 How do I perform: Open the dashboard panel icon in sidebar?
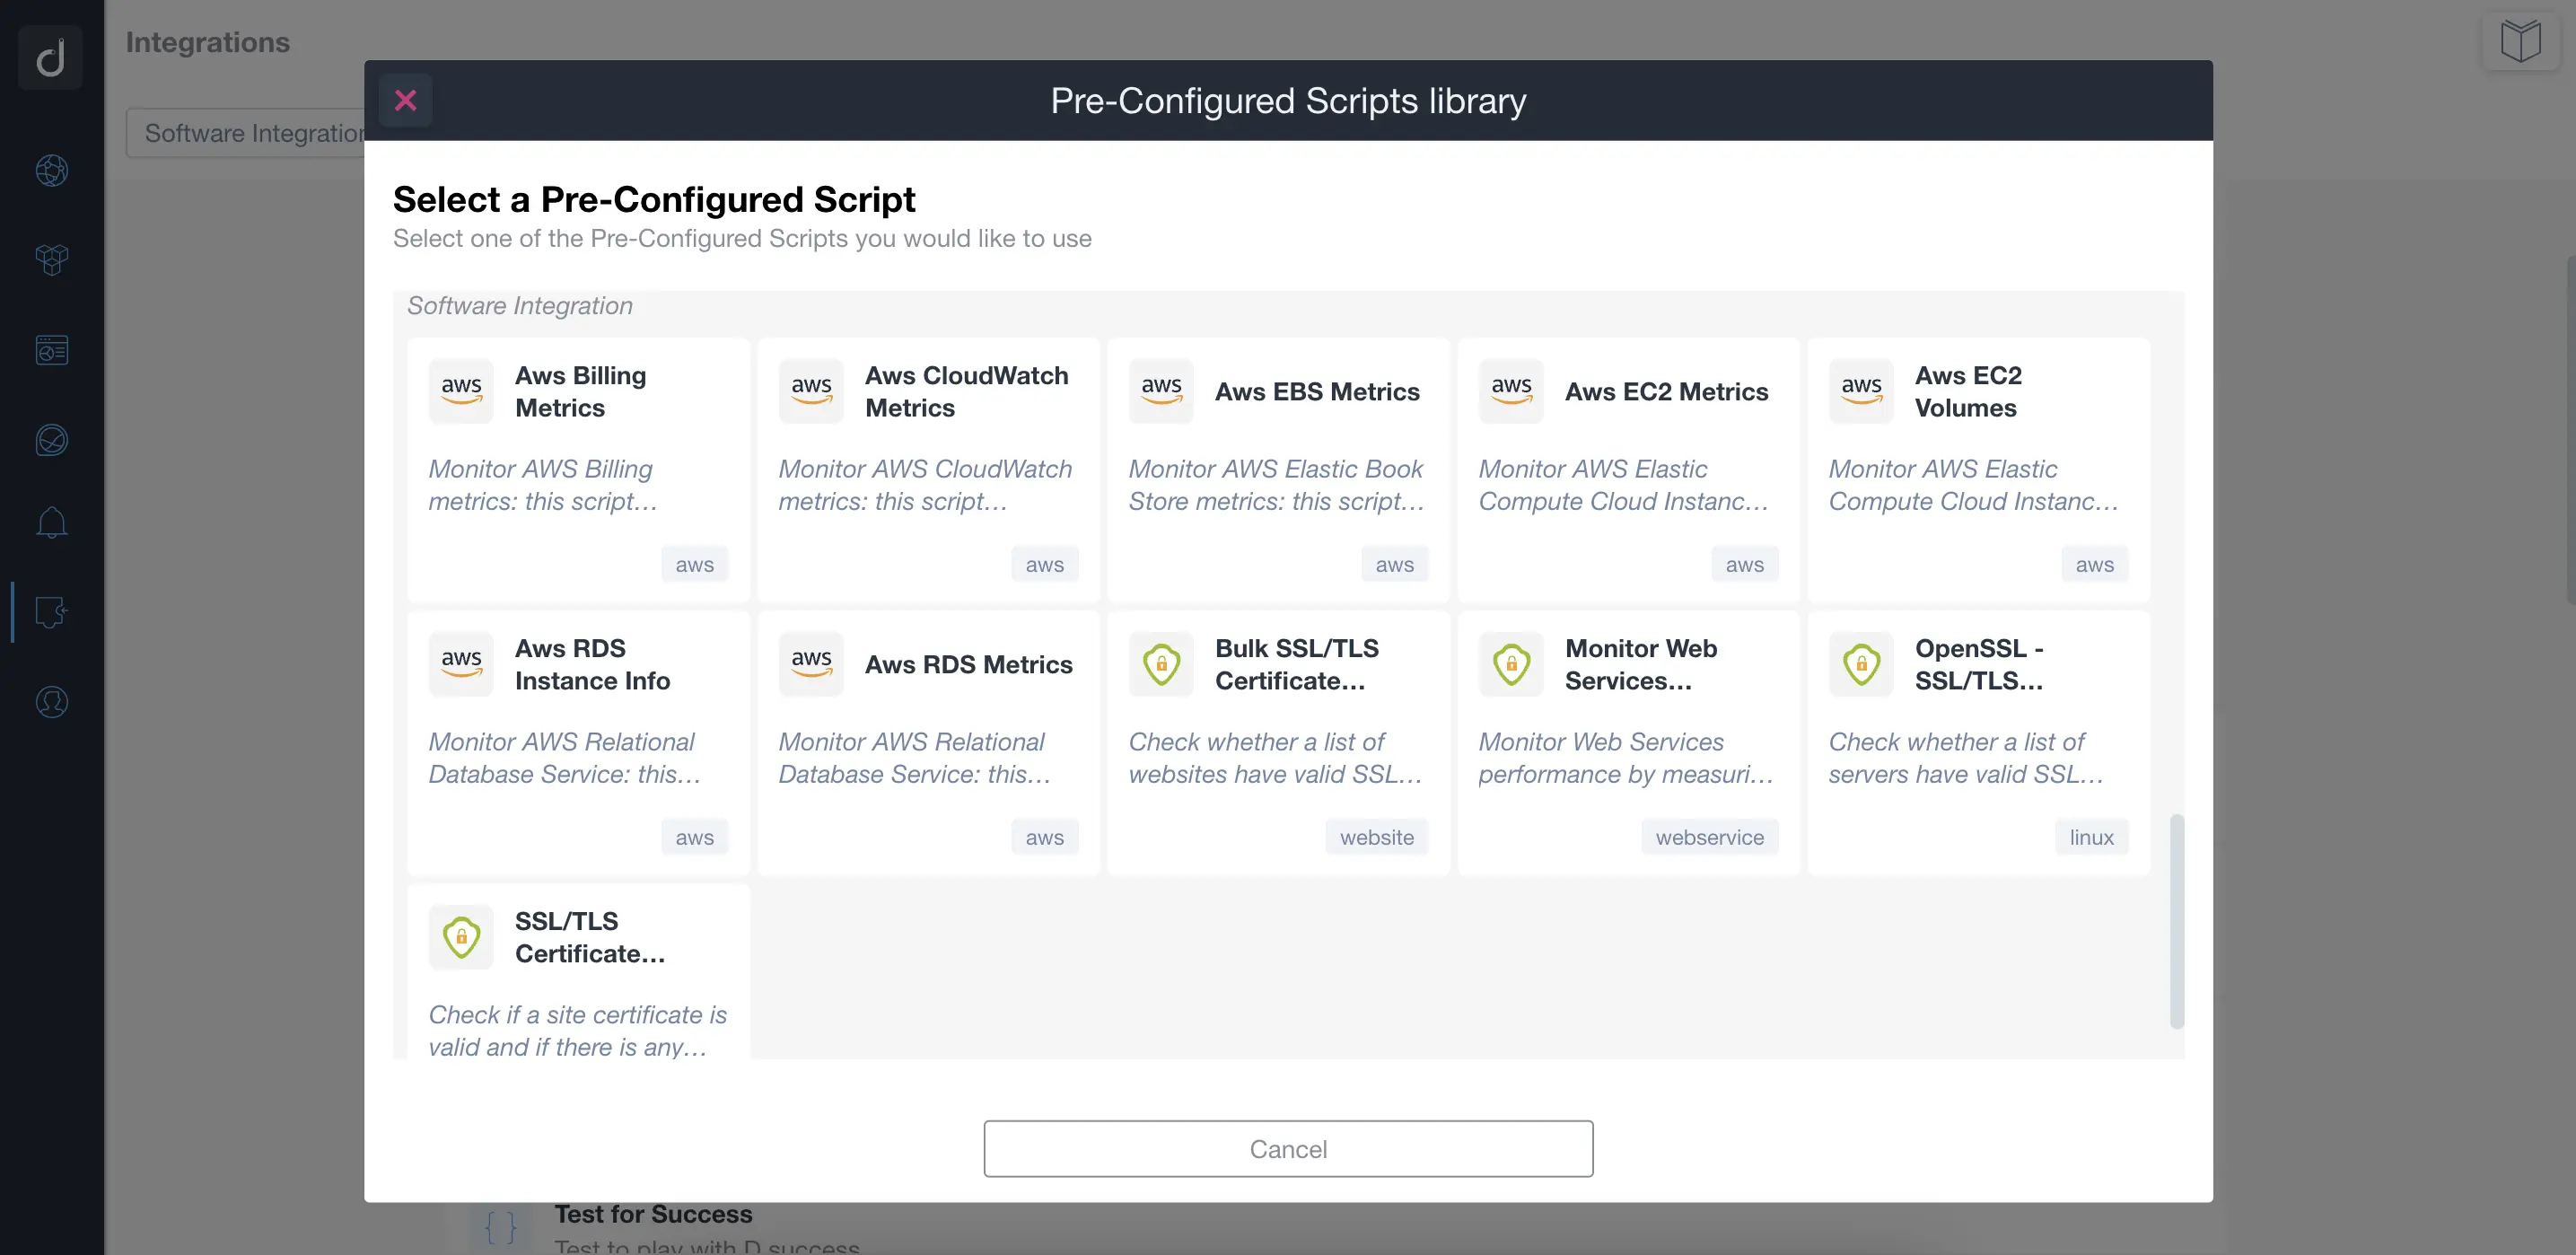52,350
